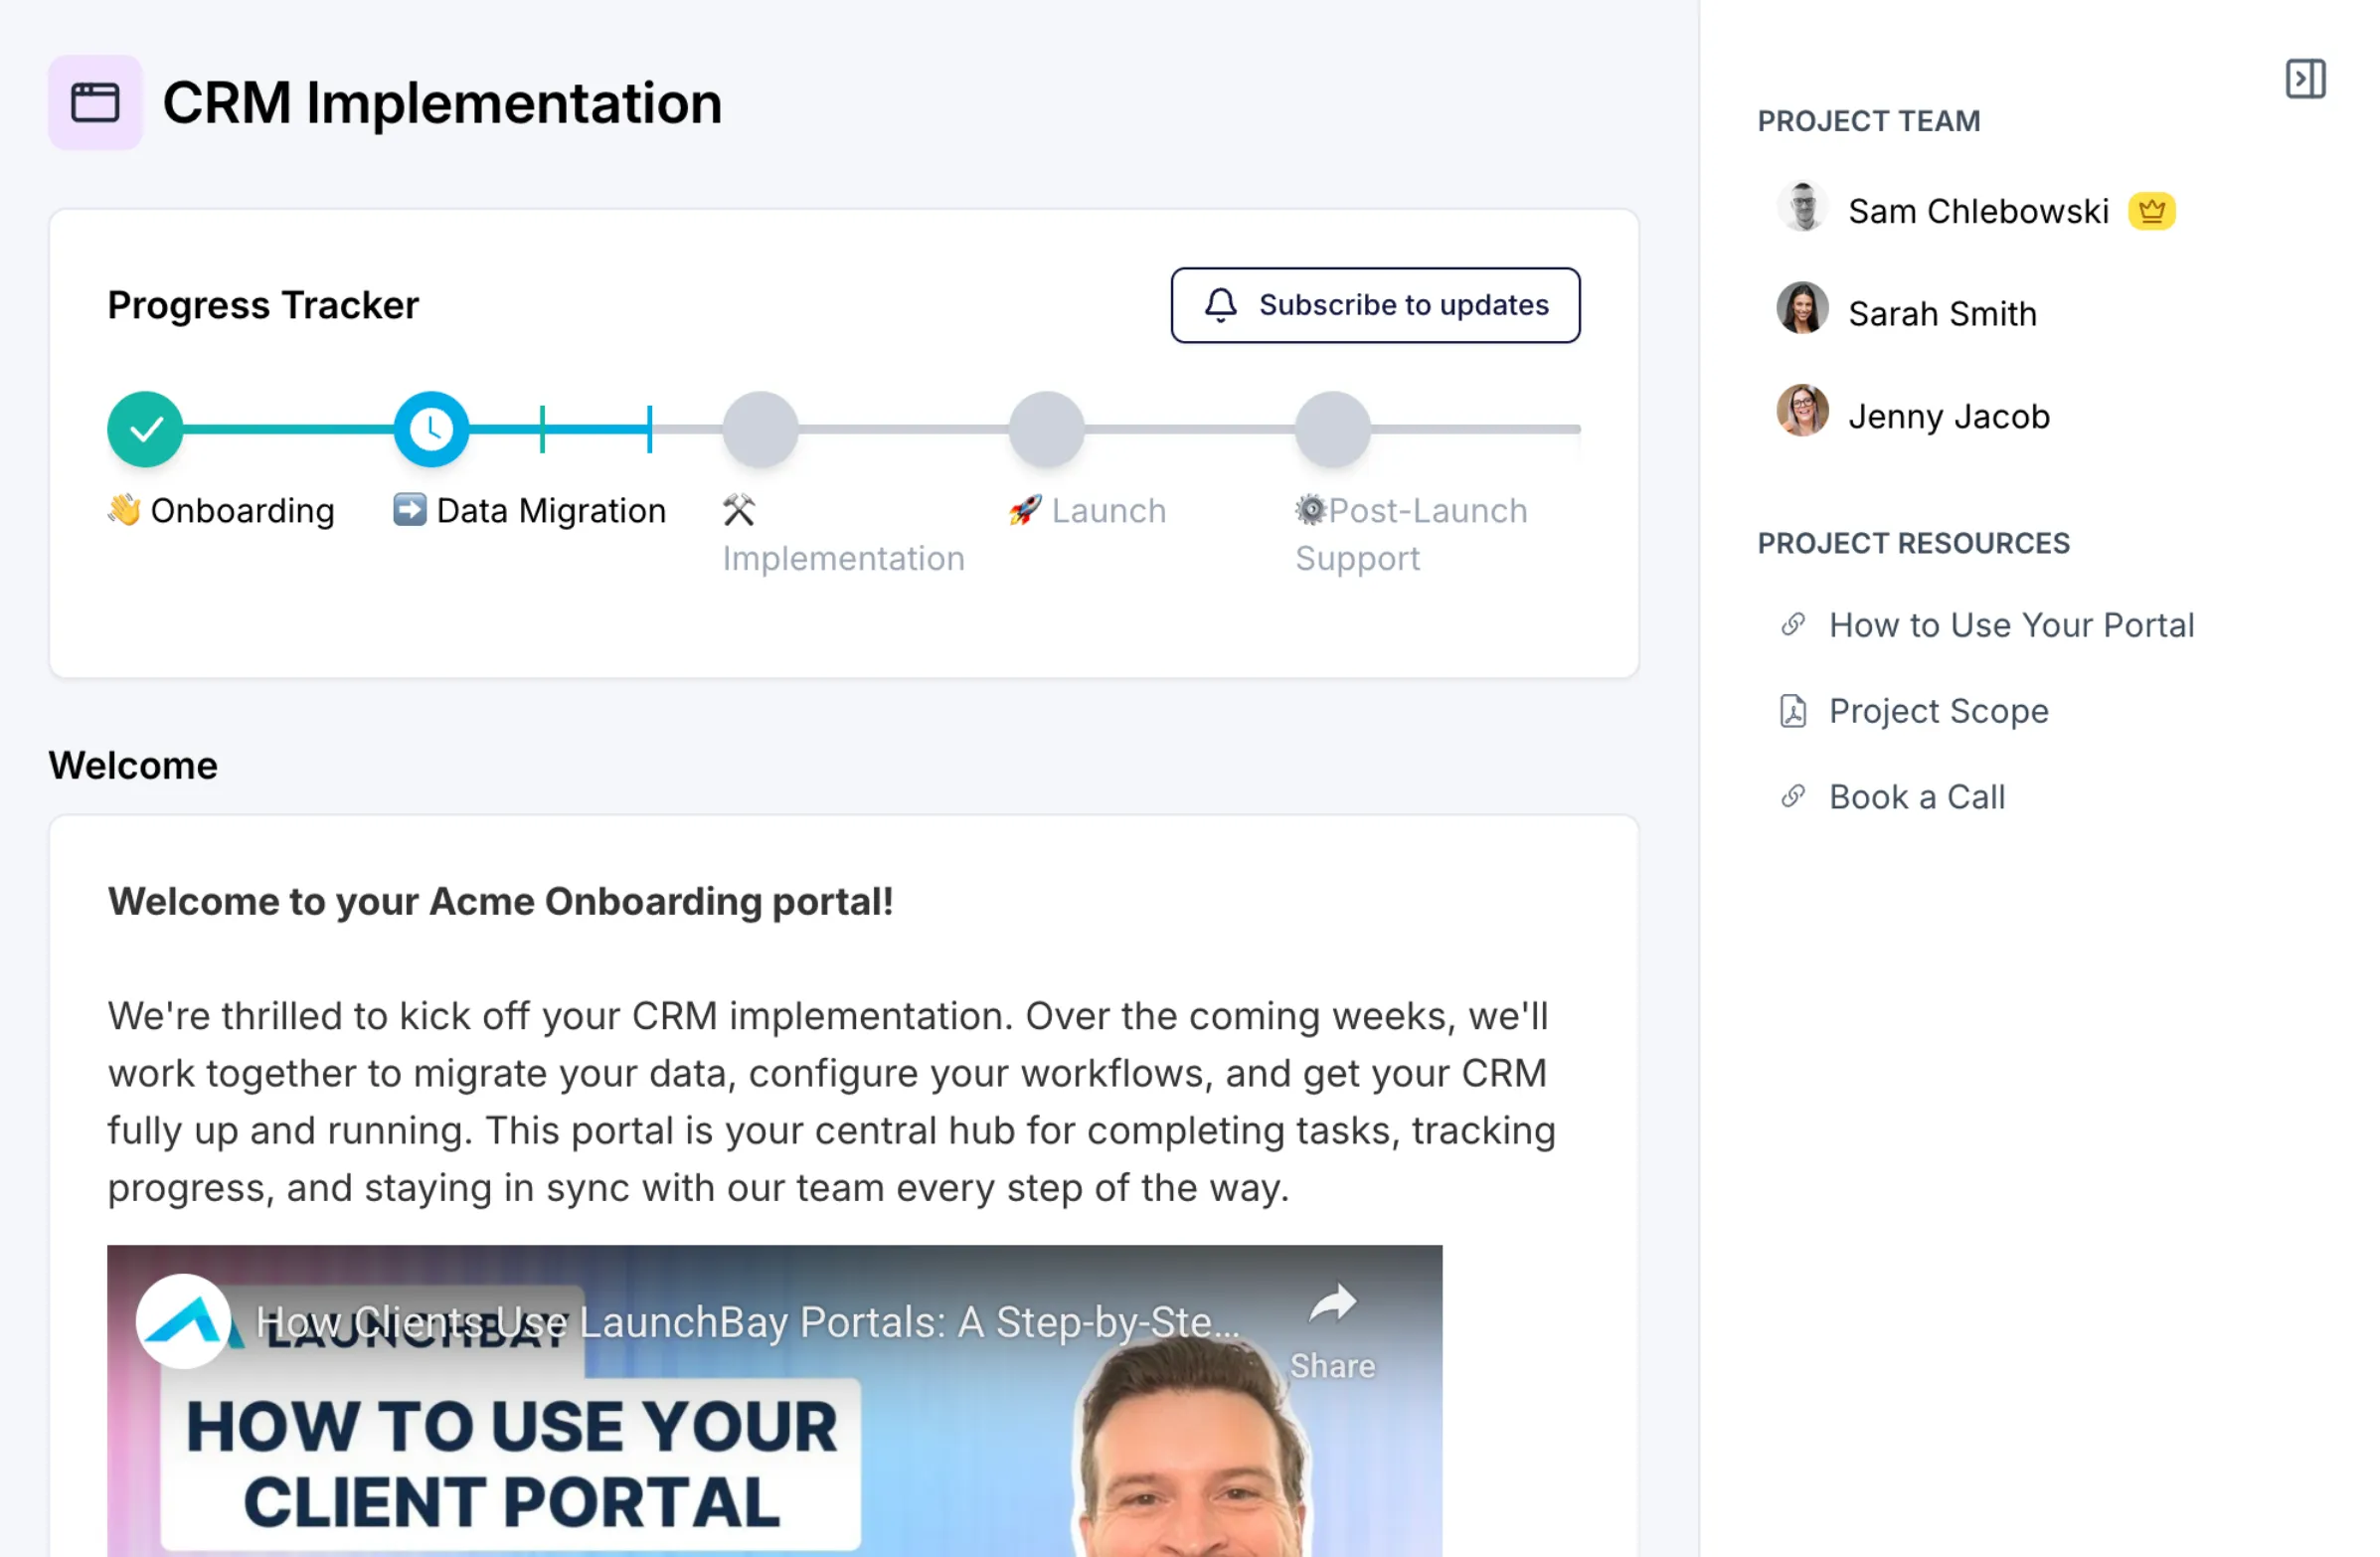Collapse the right sidebar panel
This screenshot has height=1557, width=2380.
pyautogui.click(x=2304, y=79)
